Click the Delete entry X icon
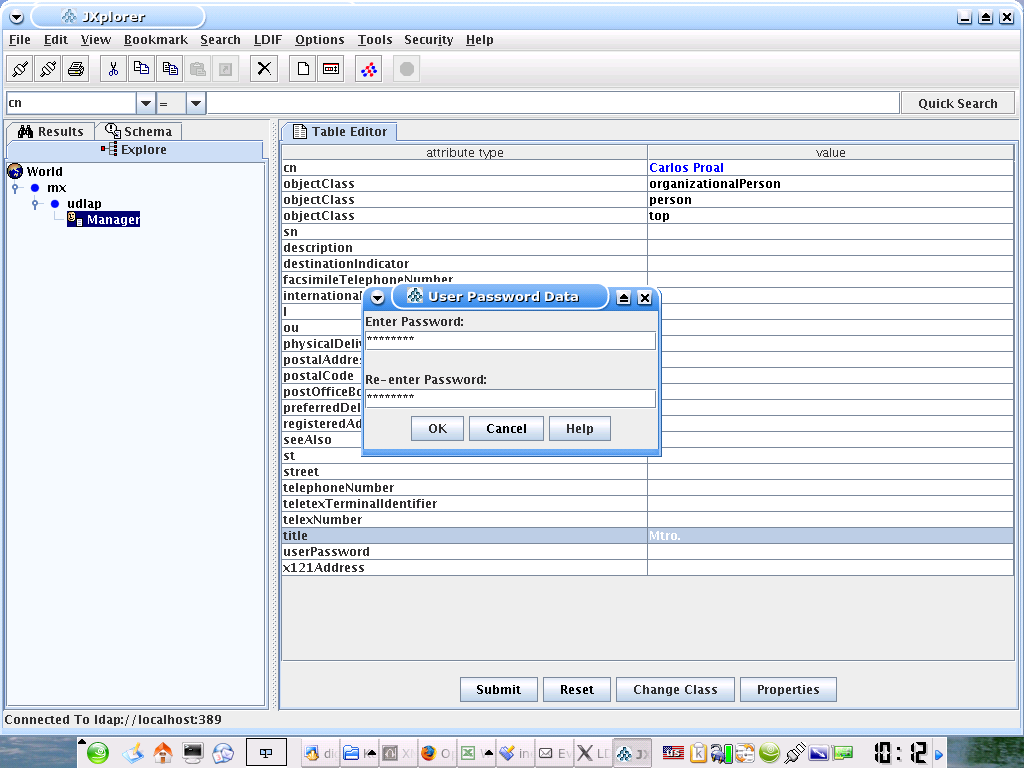This screenshot has height=768, width=1024. pyautogui.click(x=264, y=69)
